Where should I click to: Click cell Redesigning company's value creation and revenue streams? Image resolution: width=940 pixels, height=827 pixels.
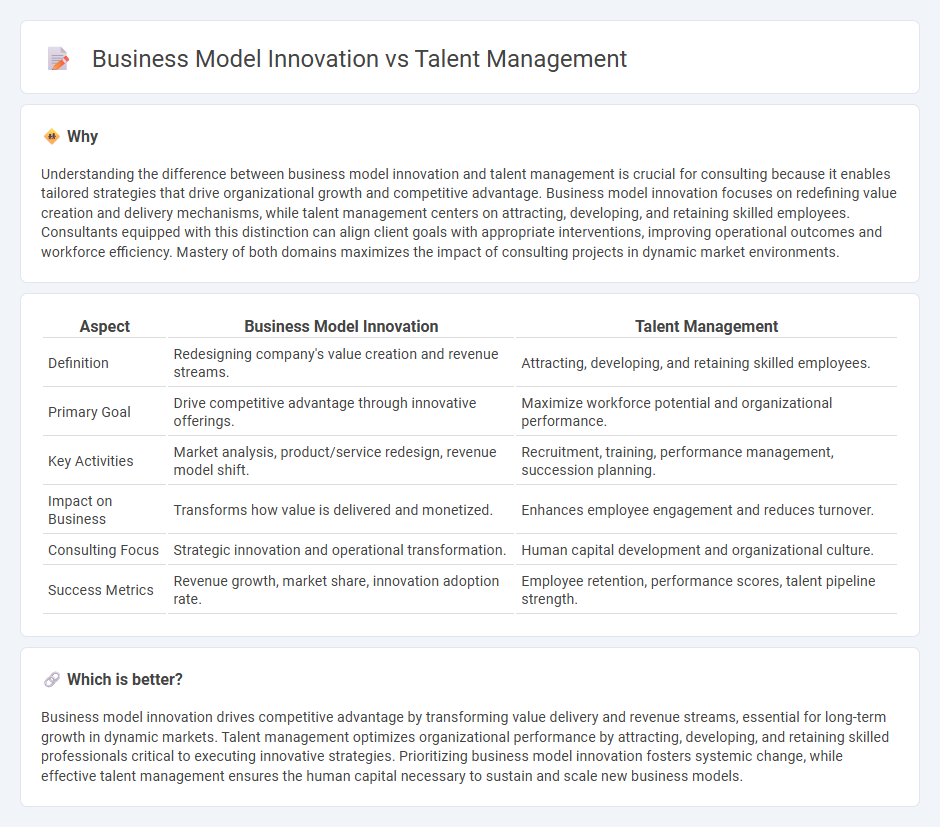(x=341, y=363)
